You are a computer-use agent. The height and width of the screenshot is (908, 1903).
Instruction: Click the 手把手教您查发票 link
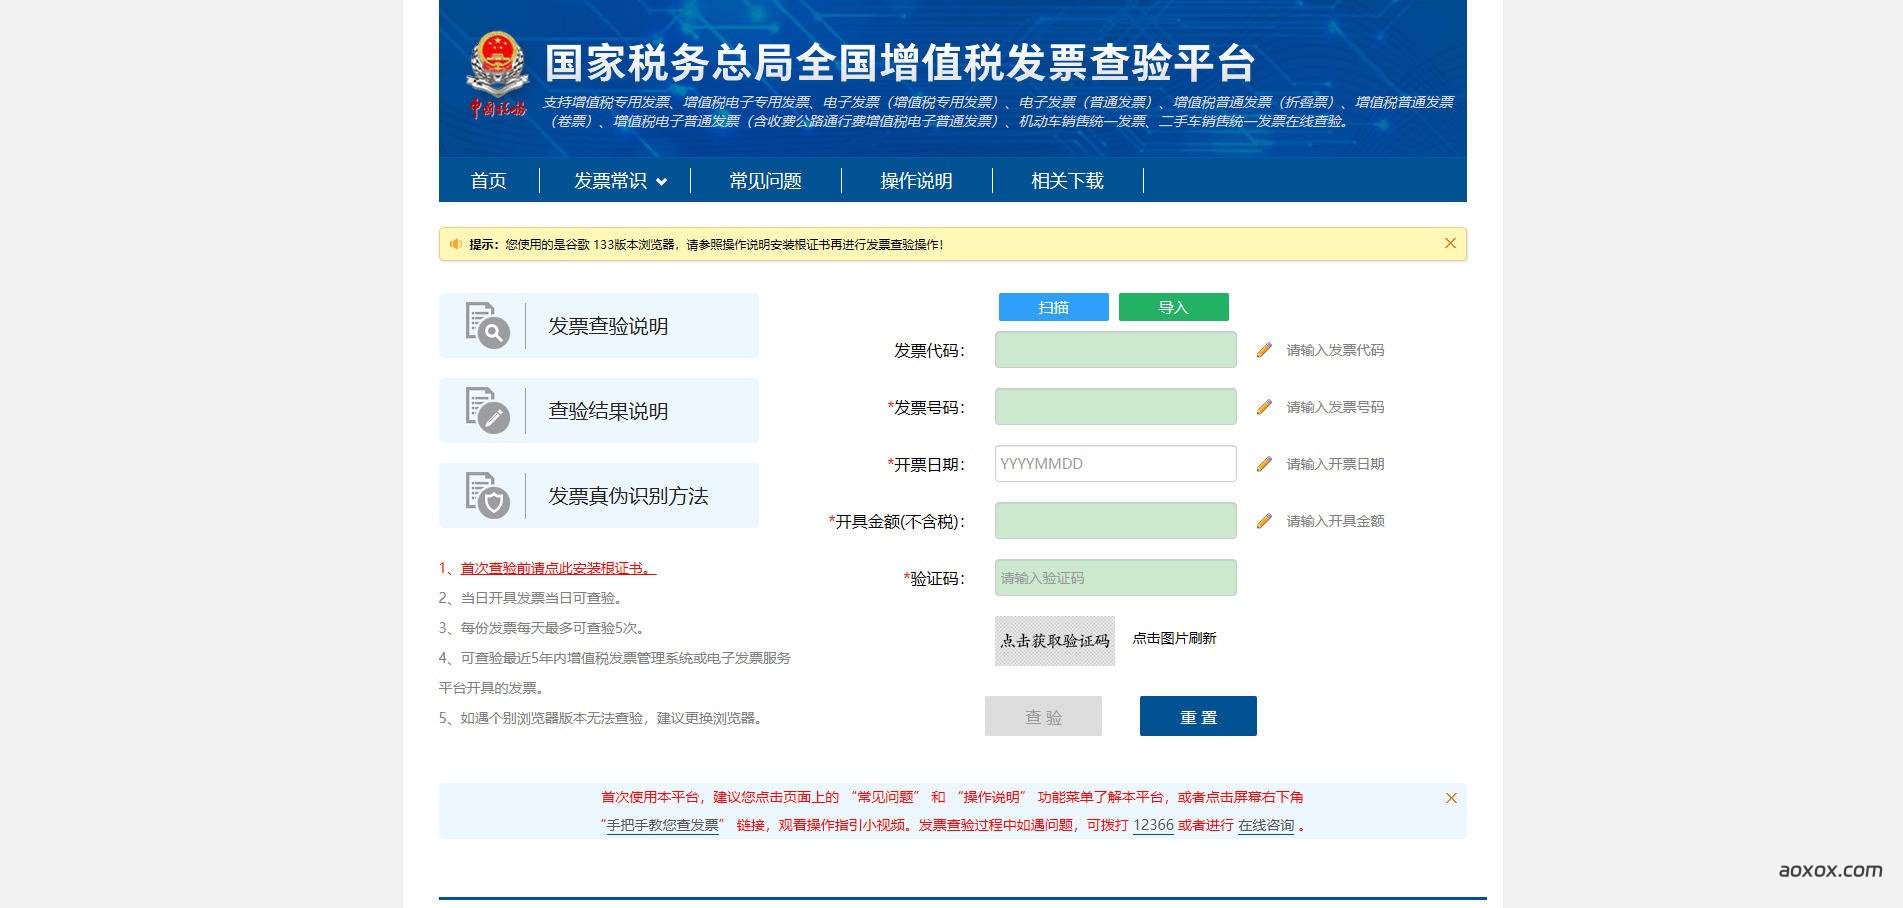tap(661, 826)
